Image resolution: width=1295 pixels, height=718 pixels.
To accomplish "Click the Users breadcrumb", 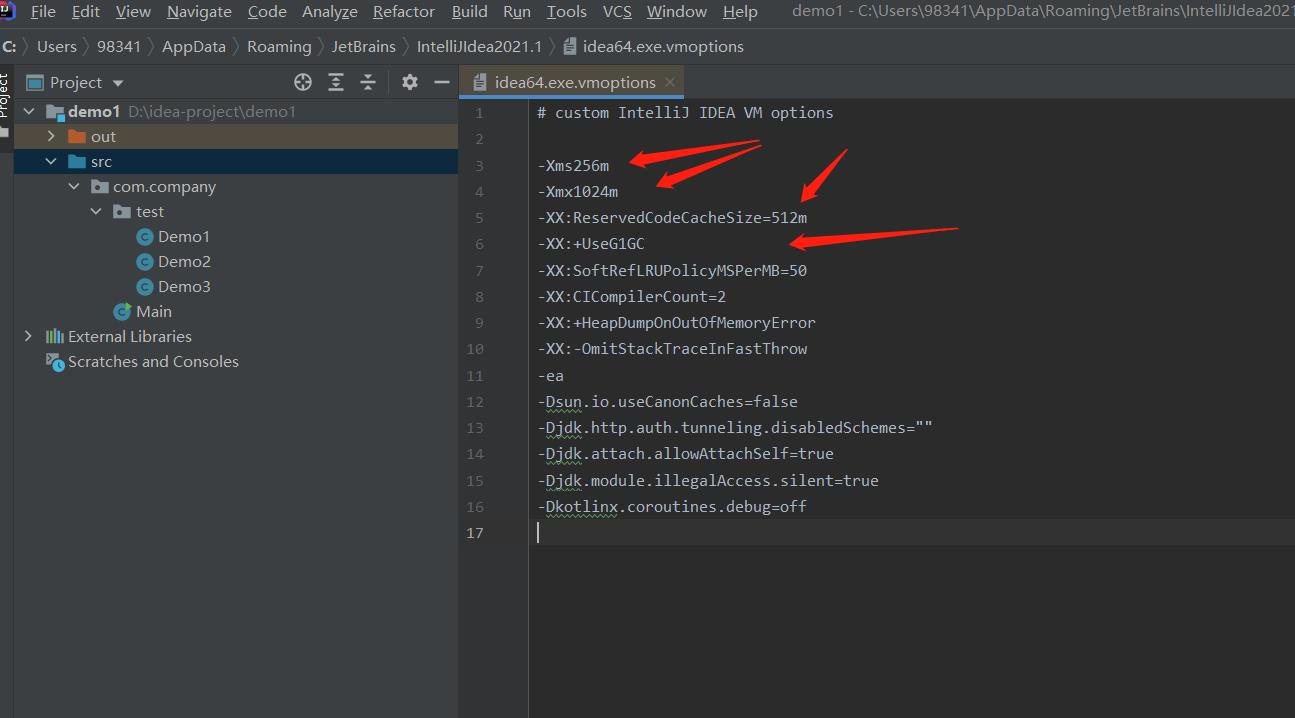I will (x=57, y=47).
